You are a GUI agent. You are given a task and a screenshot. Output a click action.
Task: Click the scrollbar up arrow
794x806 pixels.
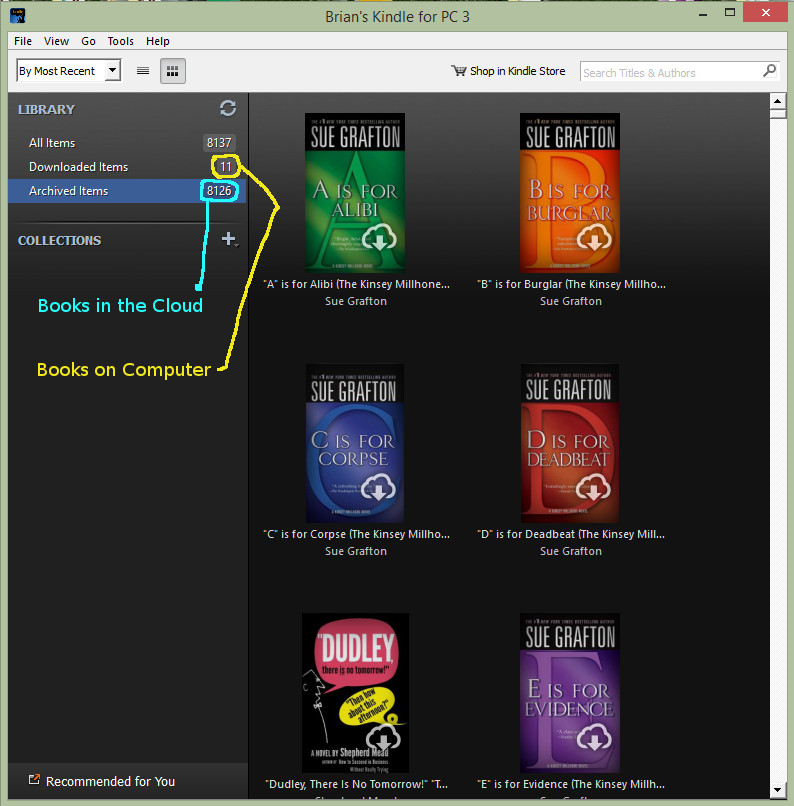(778, 101)
